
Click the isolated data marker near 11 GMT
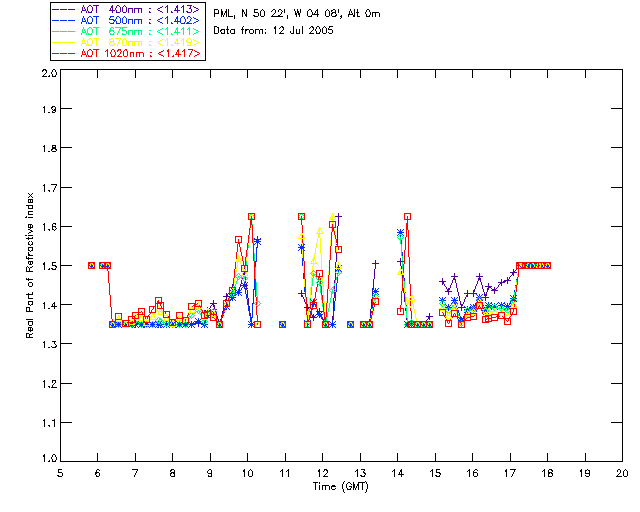(282, 325)
